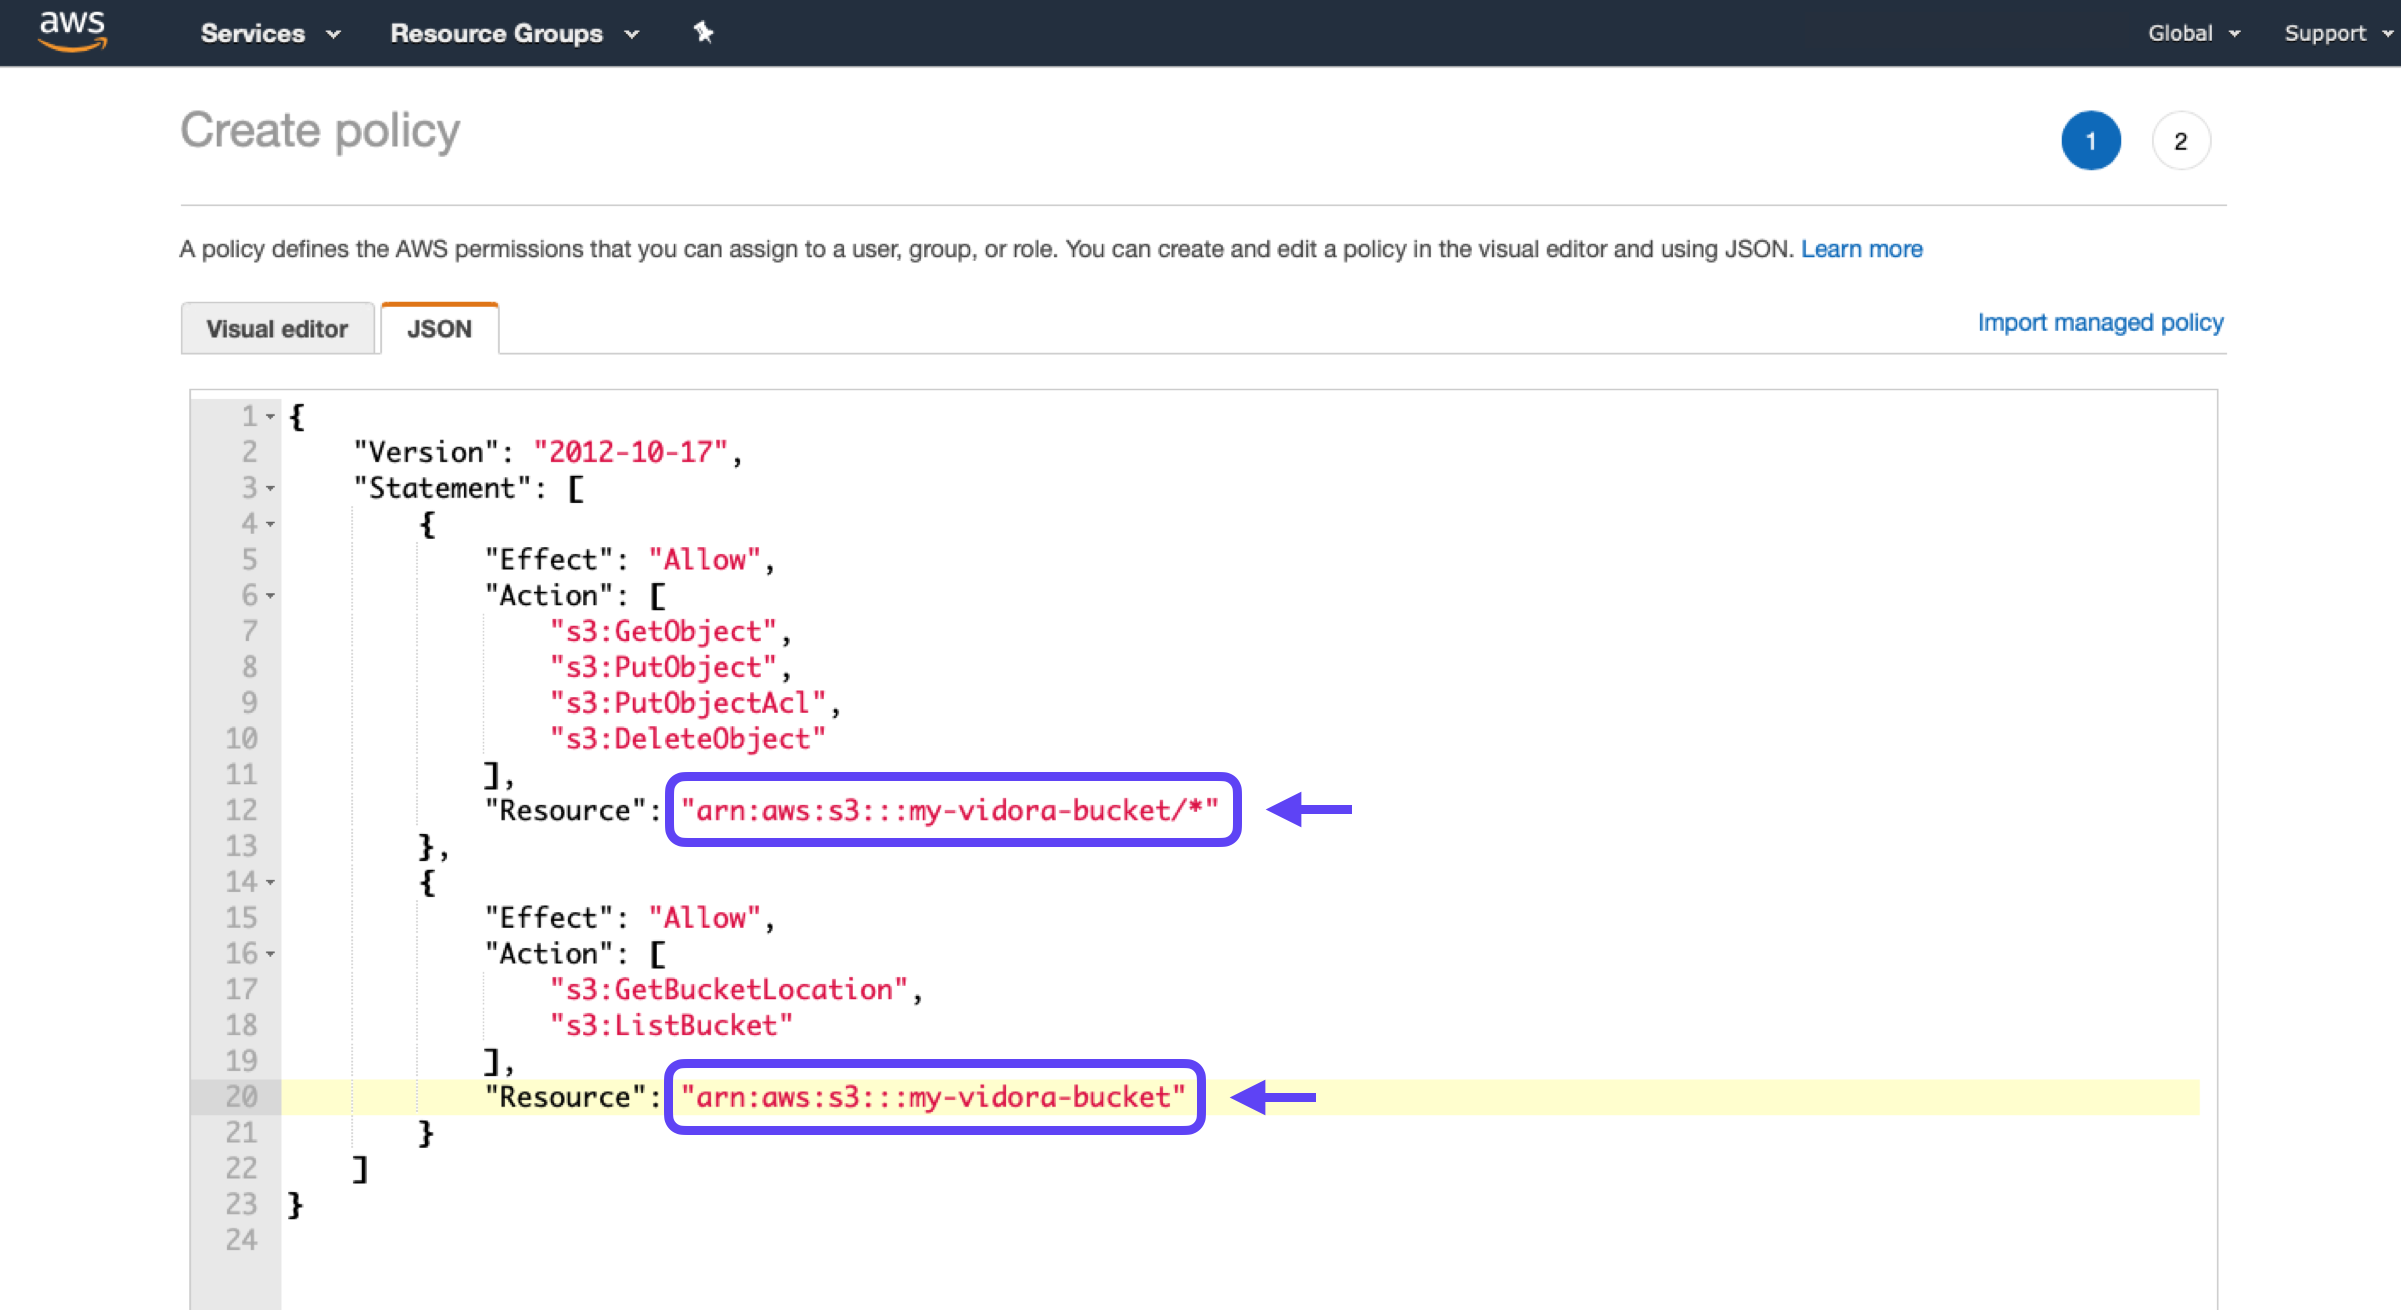Click the "s3:GetBucketLocation" action text
Screen dimensions: 2404x1310
click(x=729, y=990)
